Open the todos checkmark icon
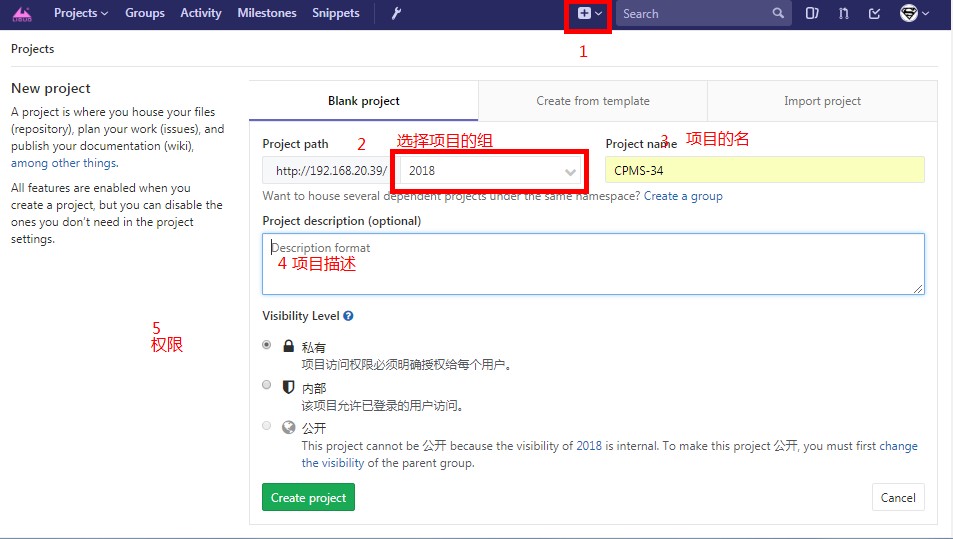The width and height of the screenshot is (953, 539). click(875, 14)
